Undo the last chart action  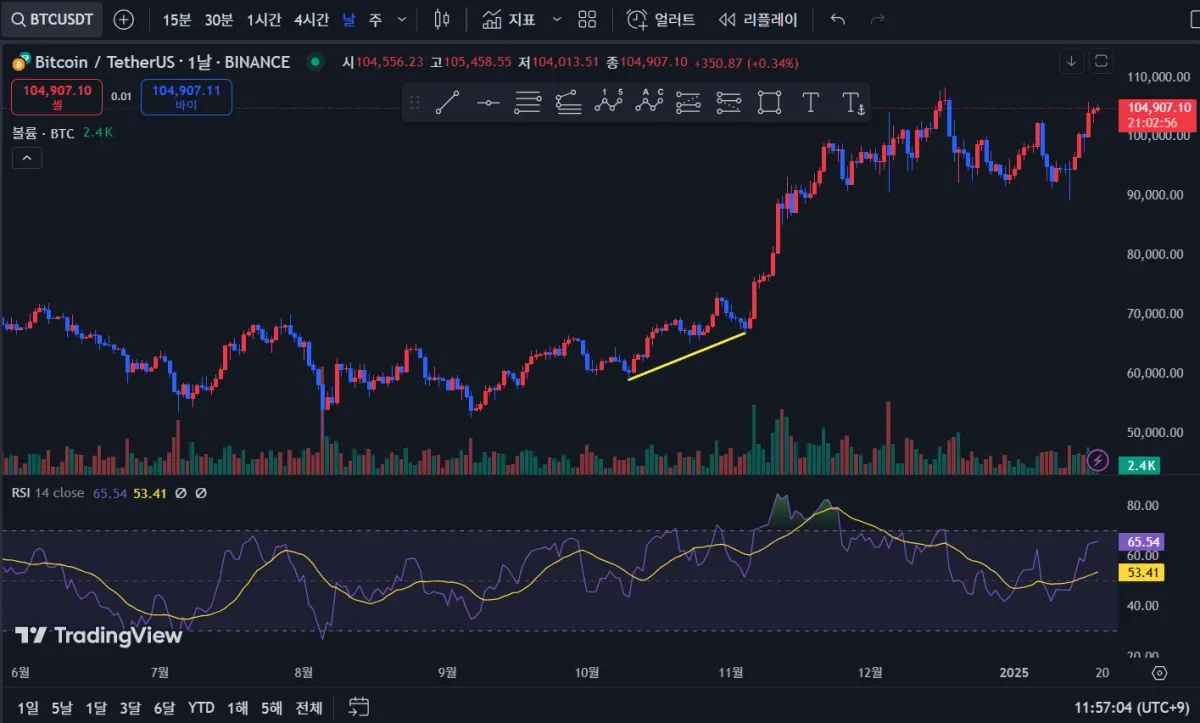pyautogui.click(x=838, y=19)
